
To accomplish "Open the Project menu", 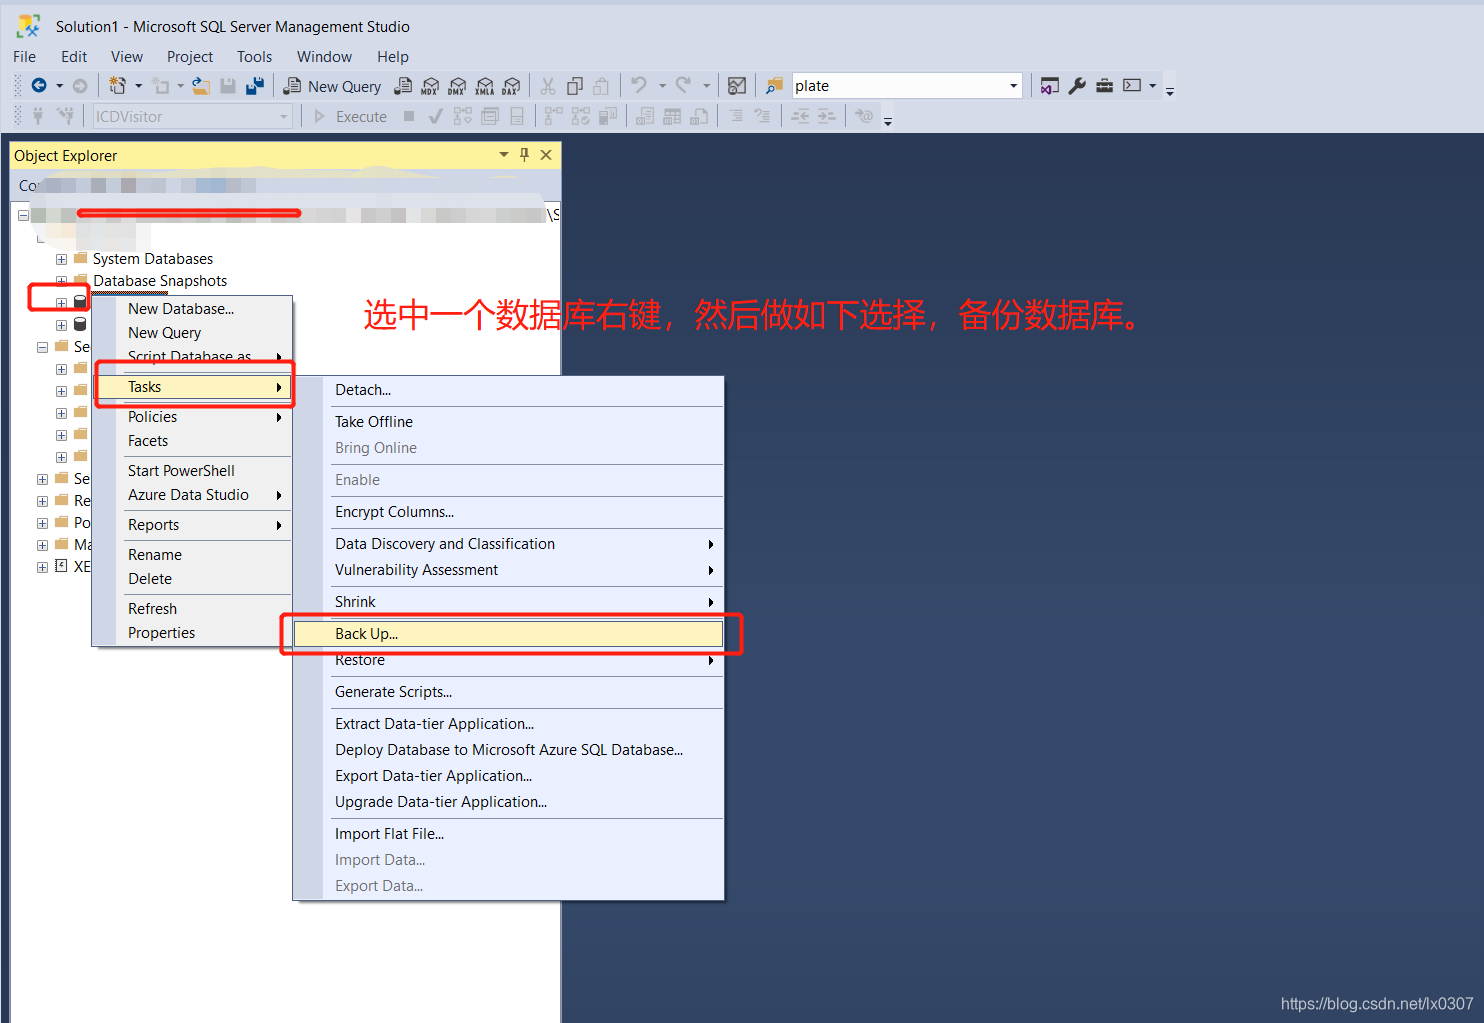I will coord(190,57).
